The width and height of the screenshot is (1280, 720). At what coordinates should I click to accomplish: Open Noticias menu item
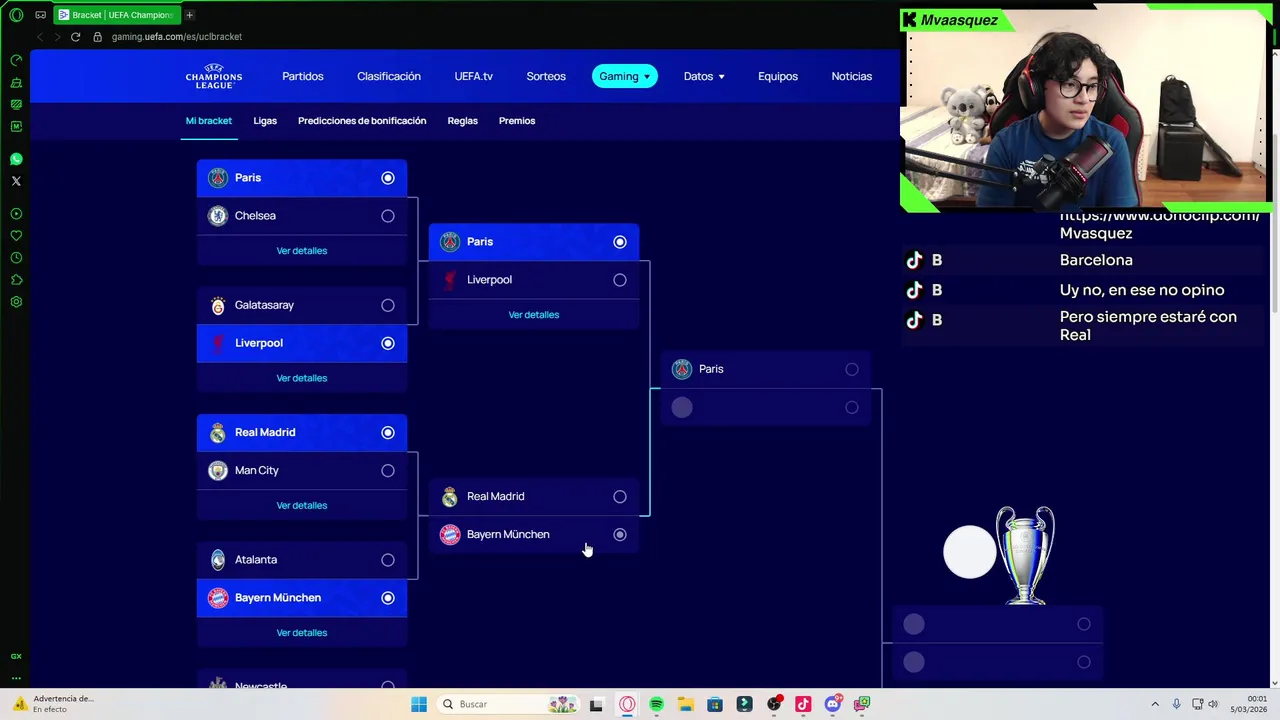[851, 76]
